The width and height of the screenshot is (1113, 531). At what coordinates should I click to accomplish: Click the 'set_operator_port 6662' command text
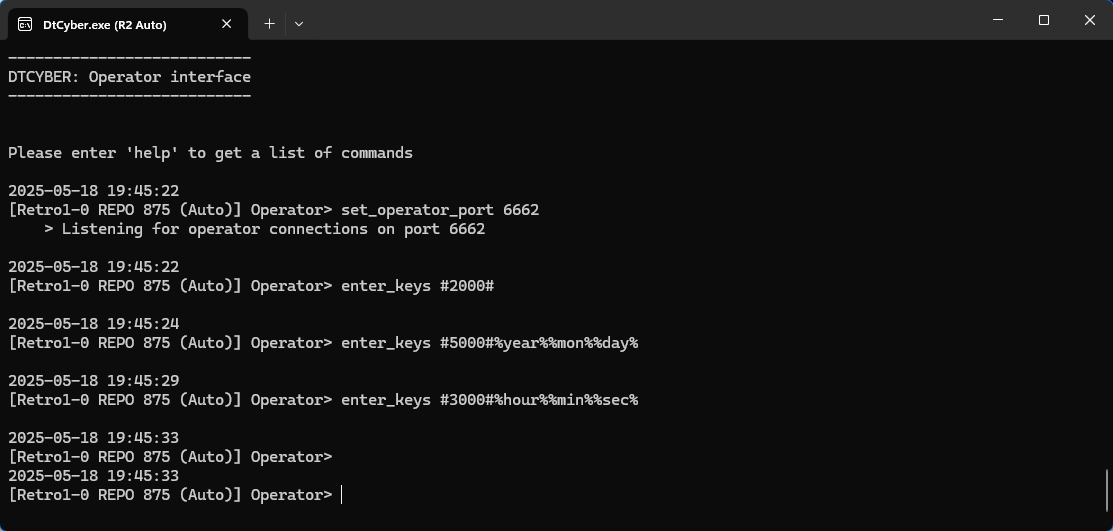coord(439,210)
